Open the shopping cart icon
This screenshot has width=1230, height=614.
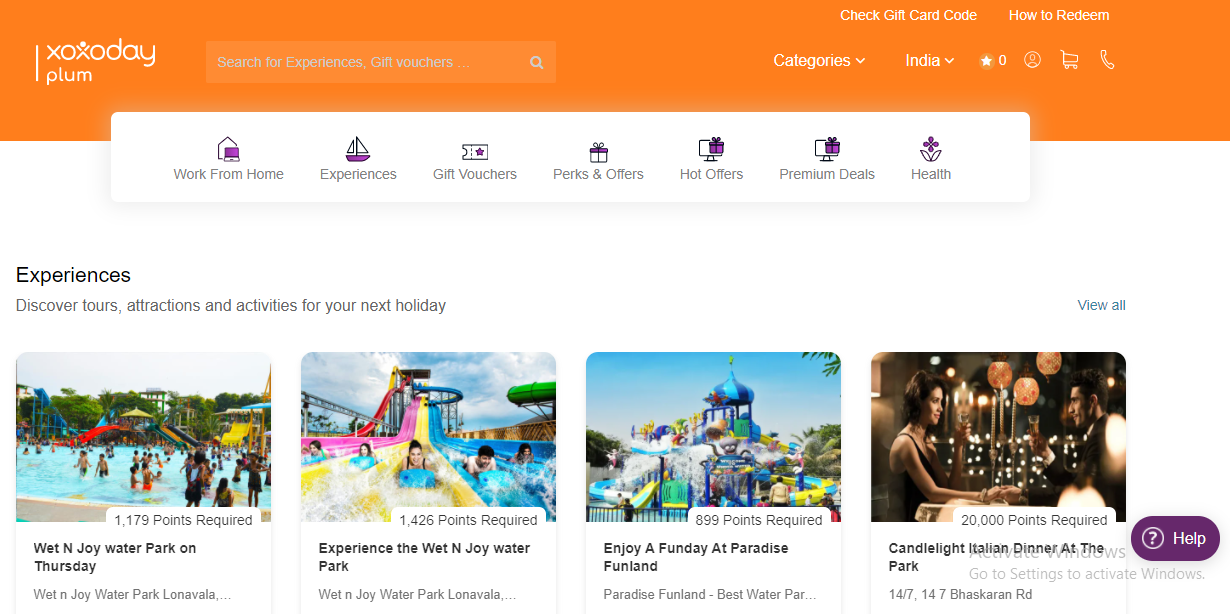coord(1069,60)
